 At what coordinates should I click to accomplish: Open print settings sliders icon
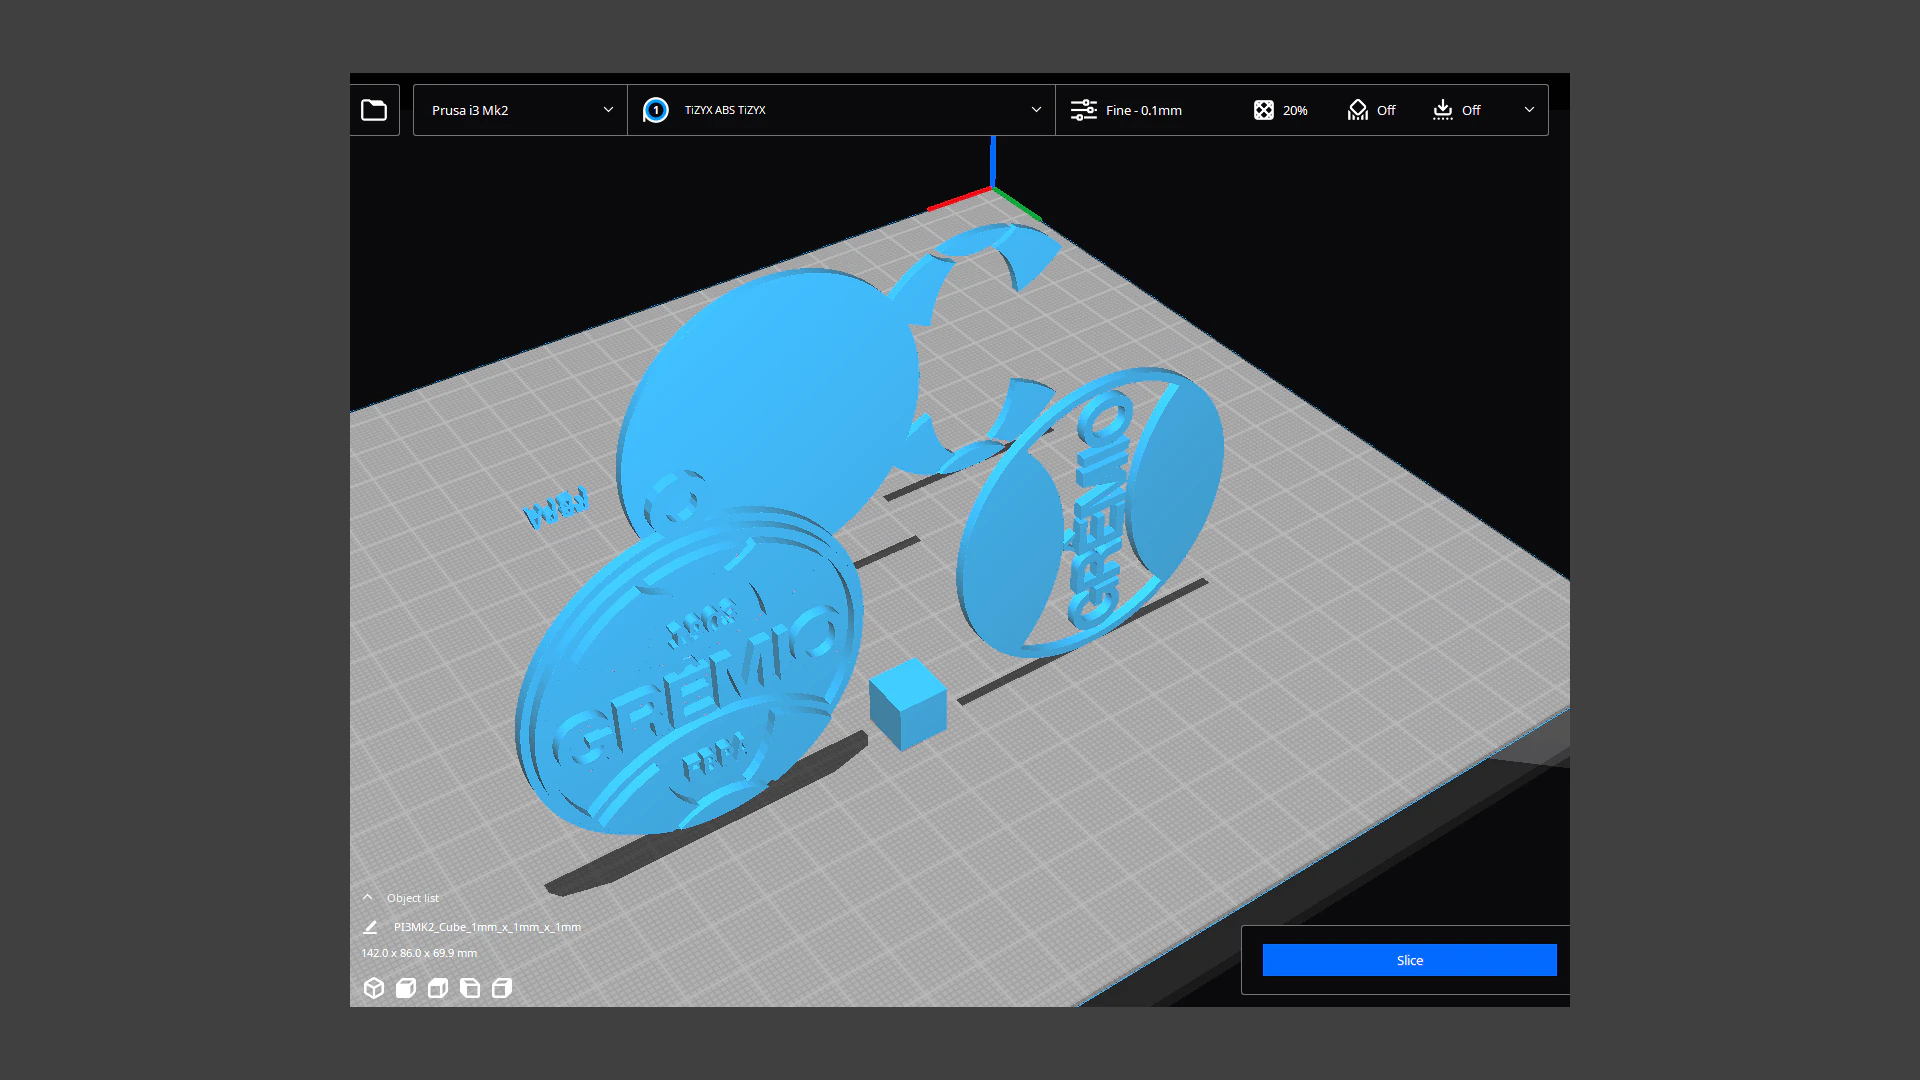click(x=1084, y=110)
